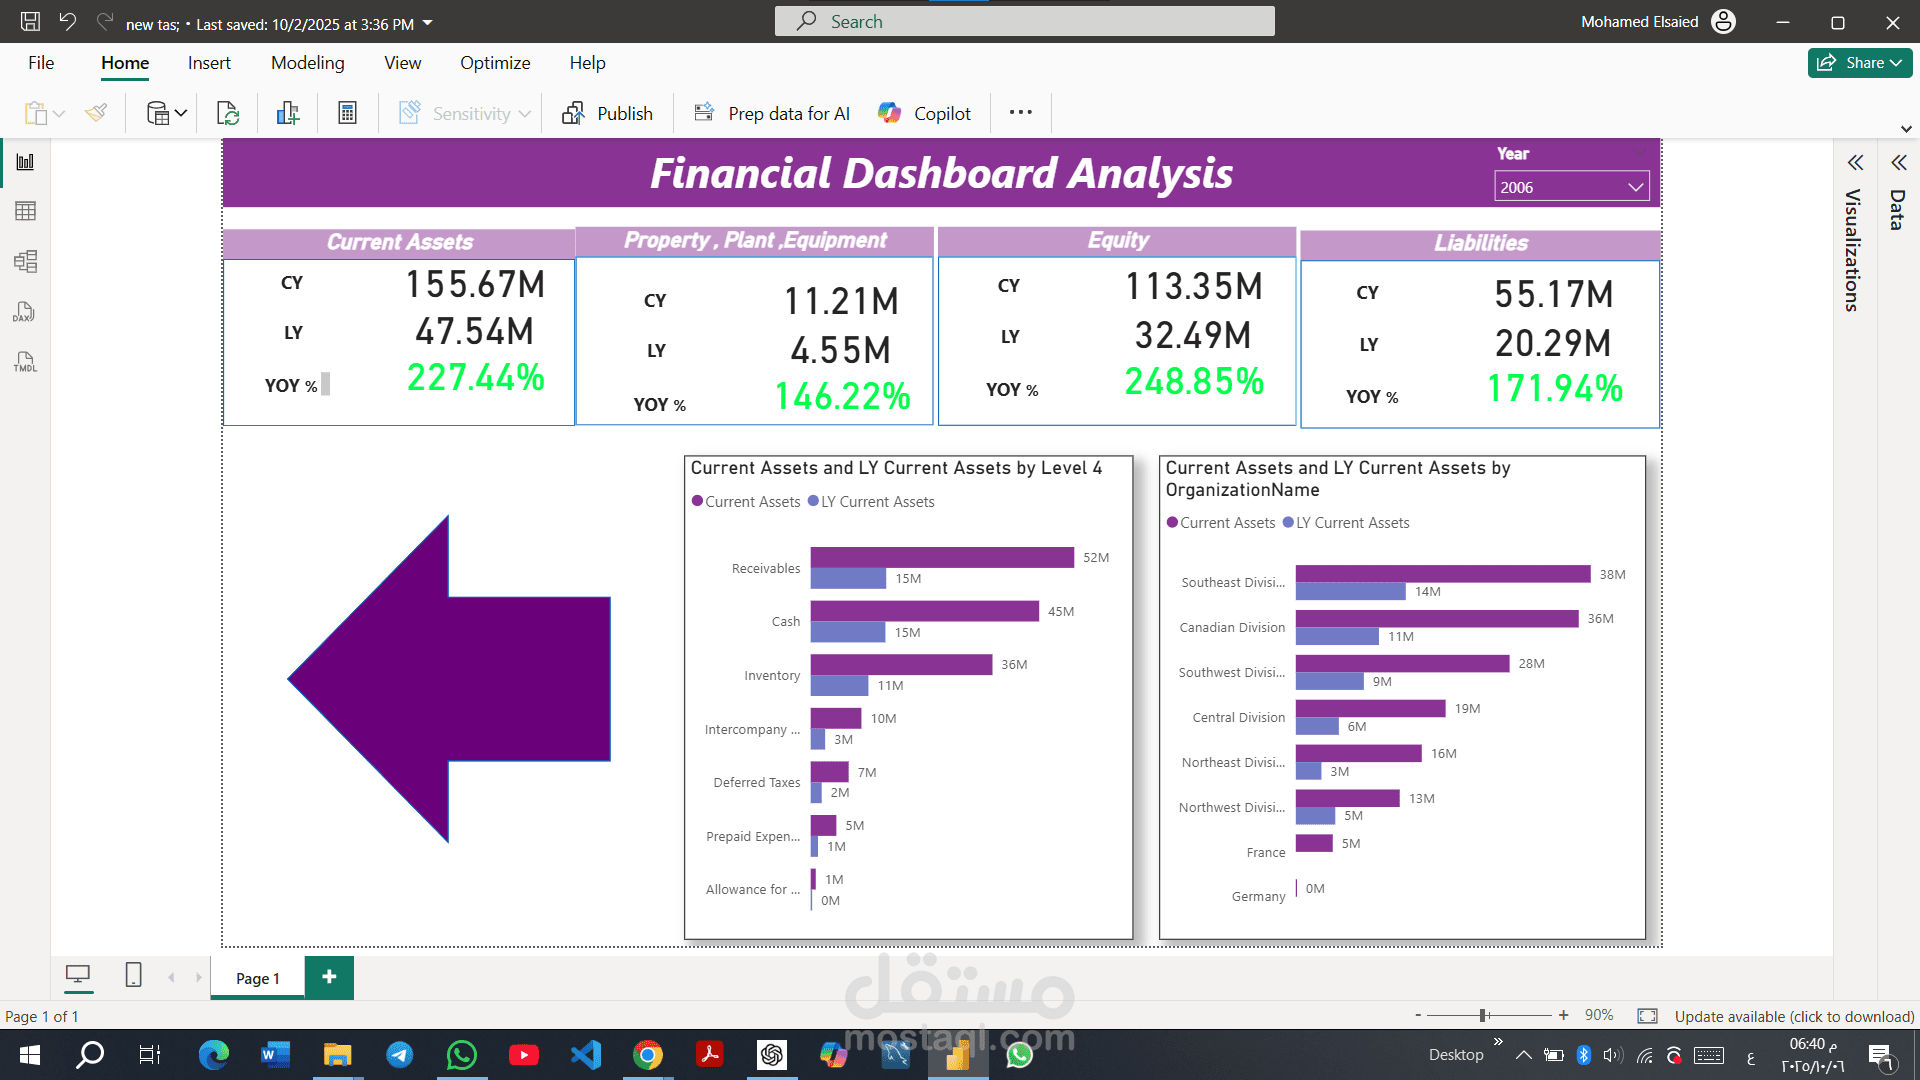
Task: Click the Publish button
Action: (607, 113)
